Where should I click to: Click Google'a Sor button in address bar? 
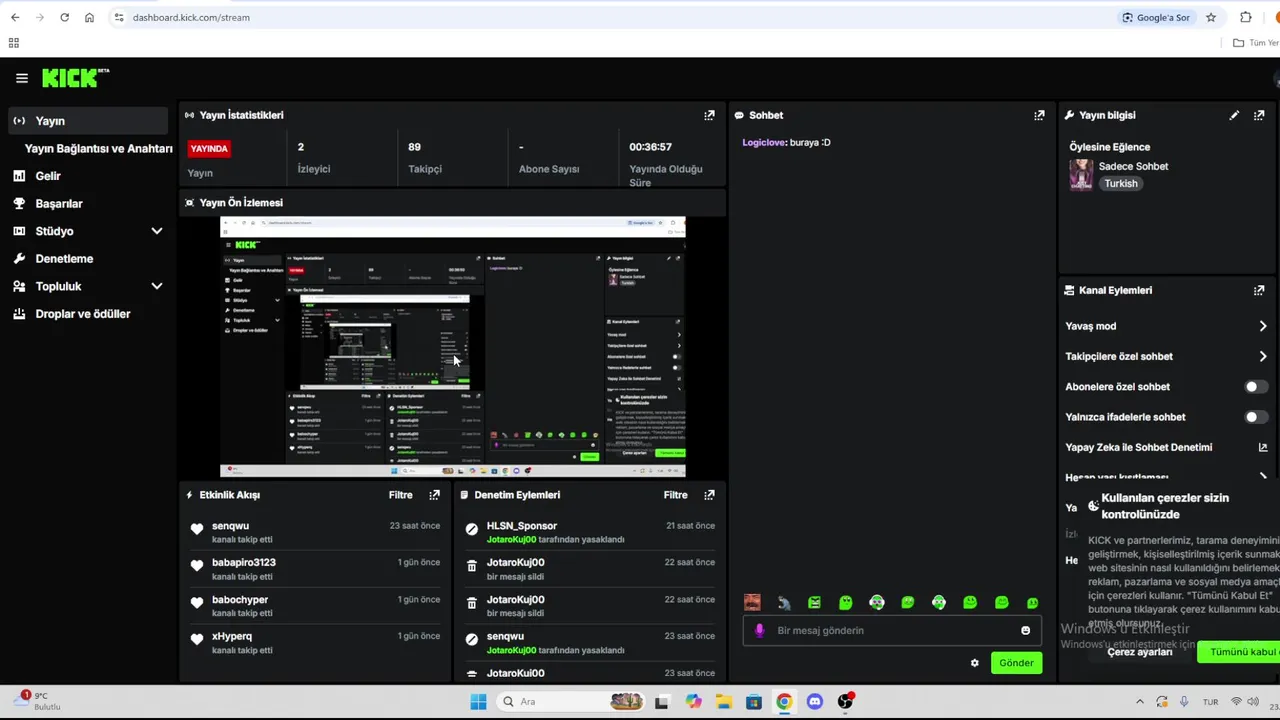(x=1157, y=17)
